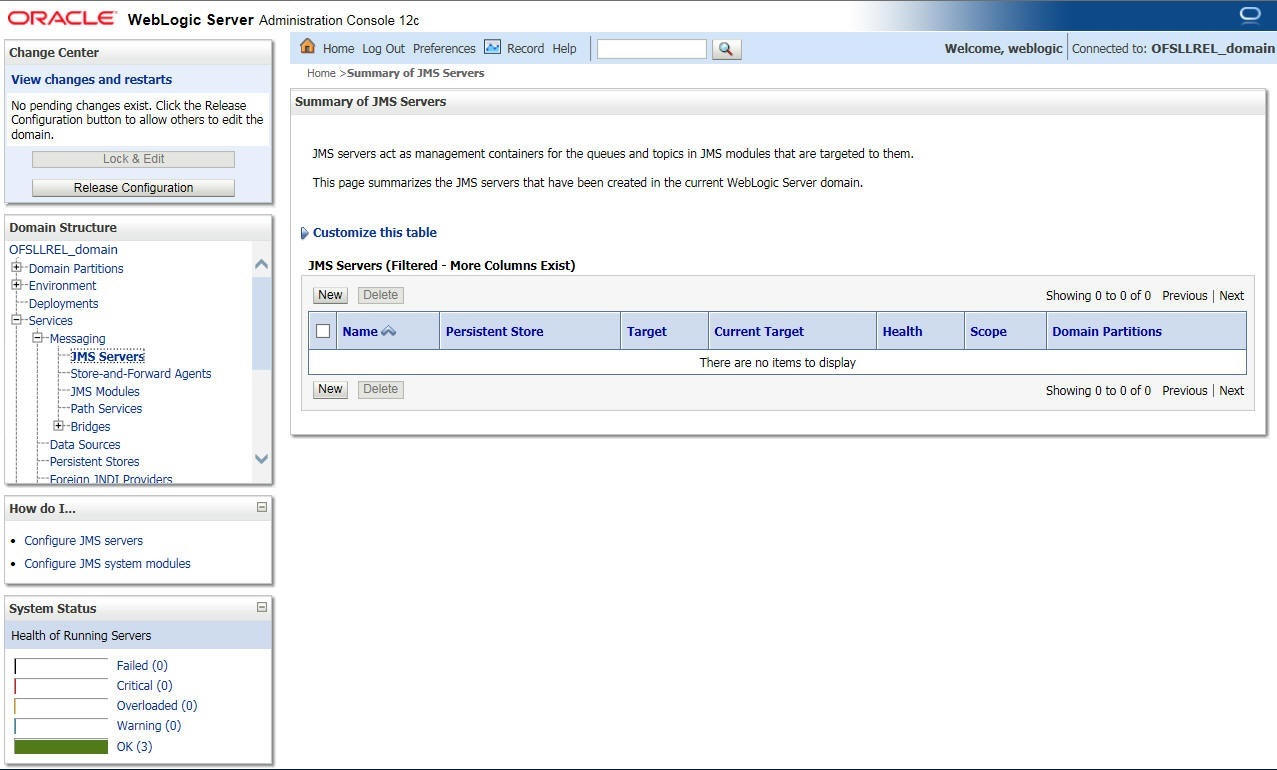
Task: Open the Home toolbar link
Action: [x=338, y=48]
